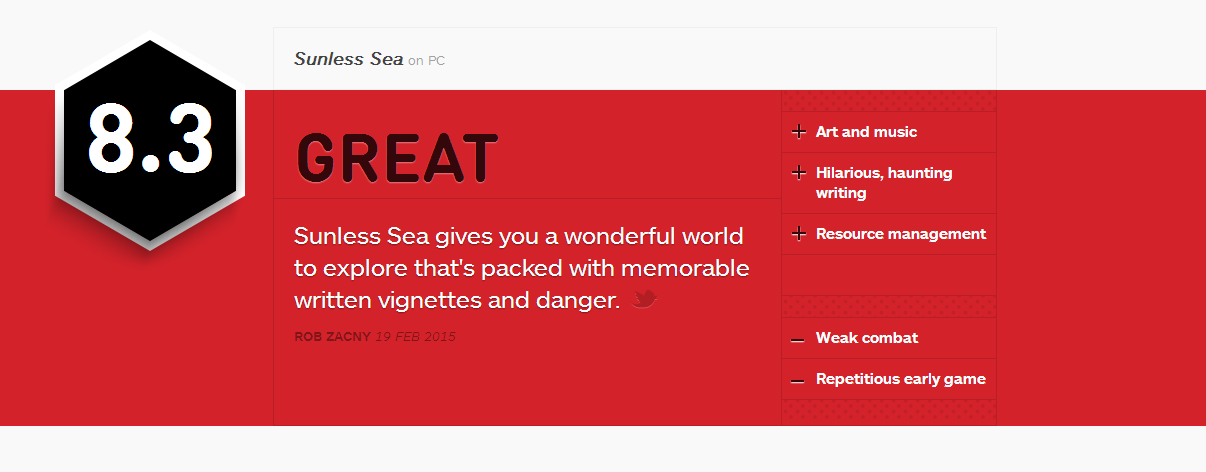Click the 19 Feb 2015 review date
Image resolution: width=1206 pixels, height=472 pixels.
pyautogui.click(x=416, y=337)
